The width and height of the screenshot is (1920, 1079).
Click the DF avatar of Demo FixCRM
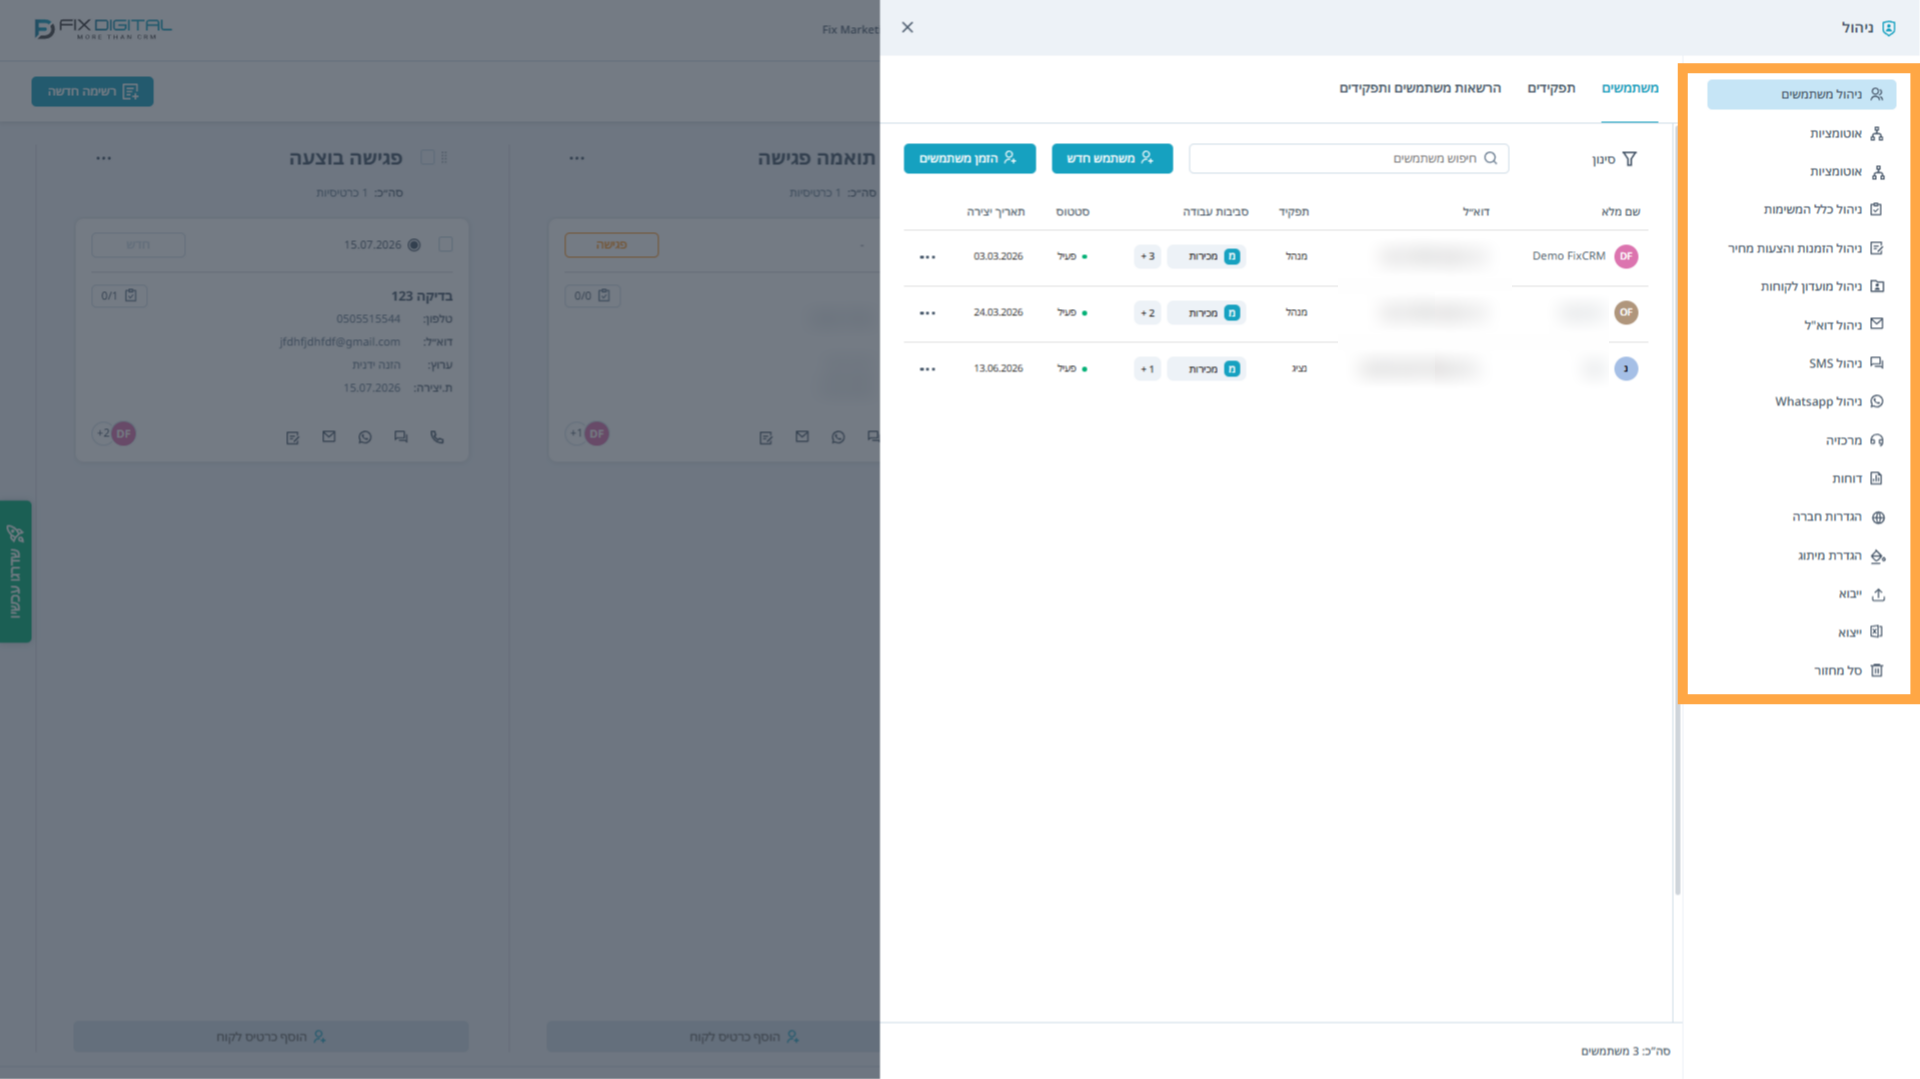1626,256
